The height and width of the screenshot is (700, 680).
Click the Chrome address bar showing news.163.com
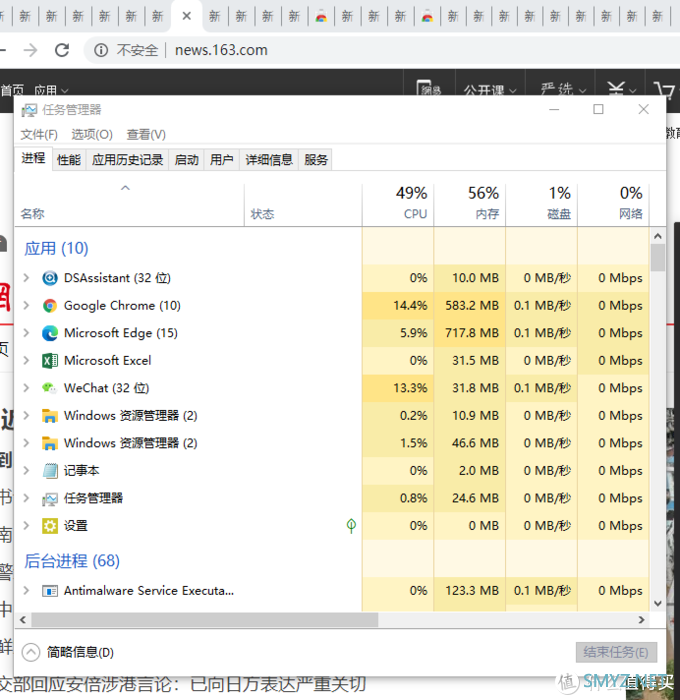pos(382,50)
